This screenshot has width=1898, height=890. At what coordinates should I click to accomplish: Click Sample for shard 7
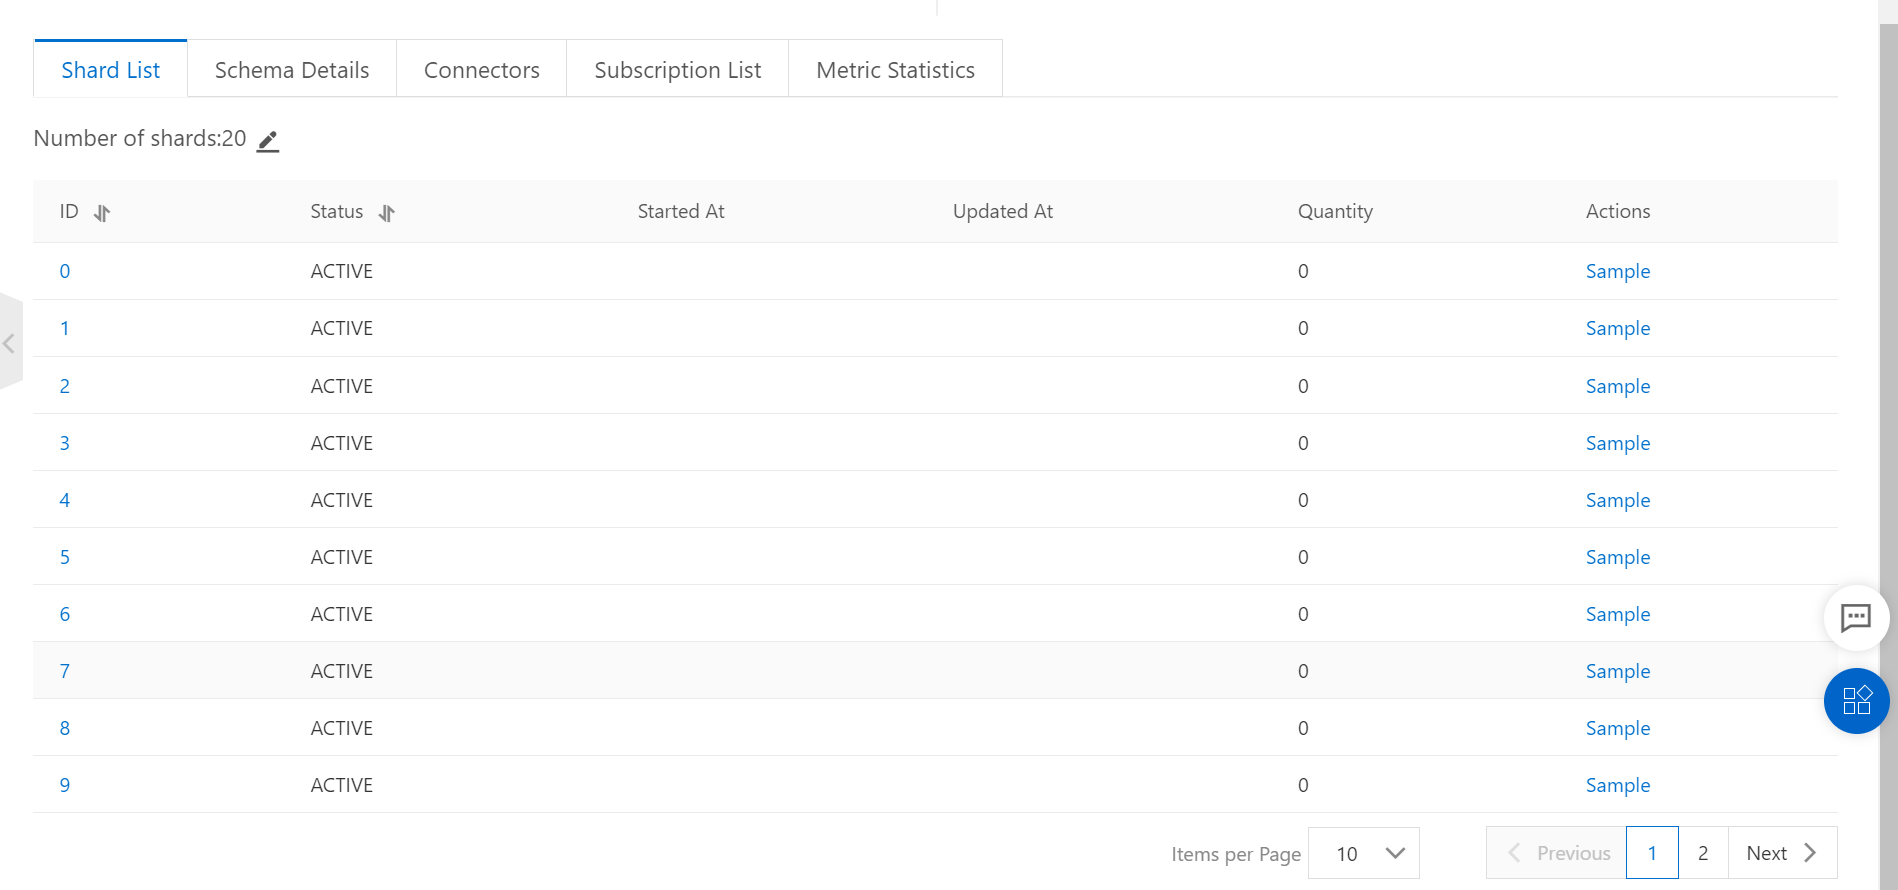click(x=1617, y=671)
